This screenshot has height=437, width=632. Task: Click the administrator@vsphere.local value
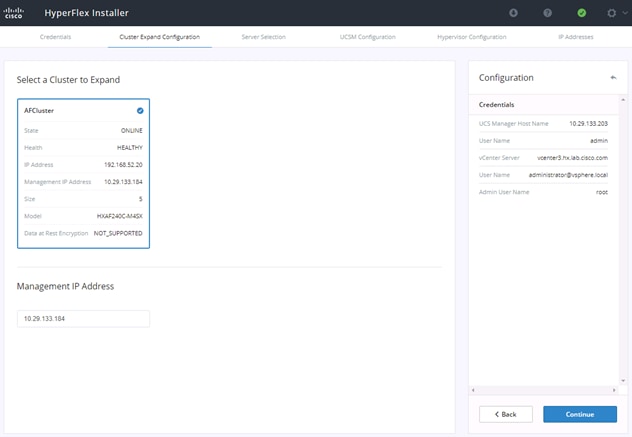[x=568, y=175]
